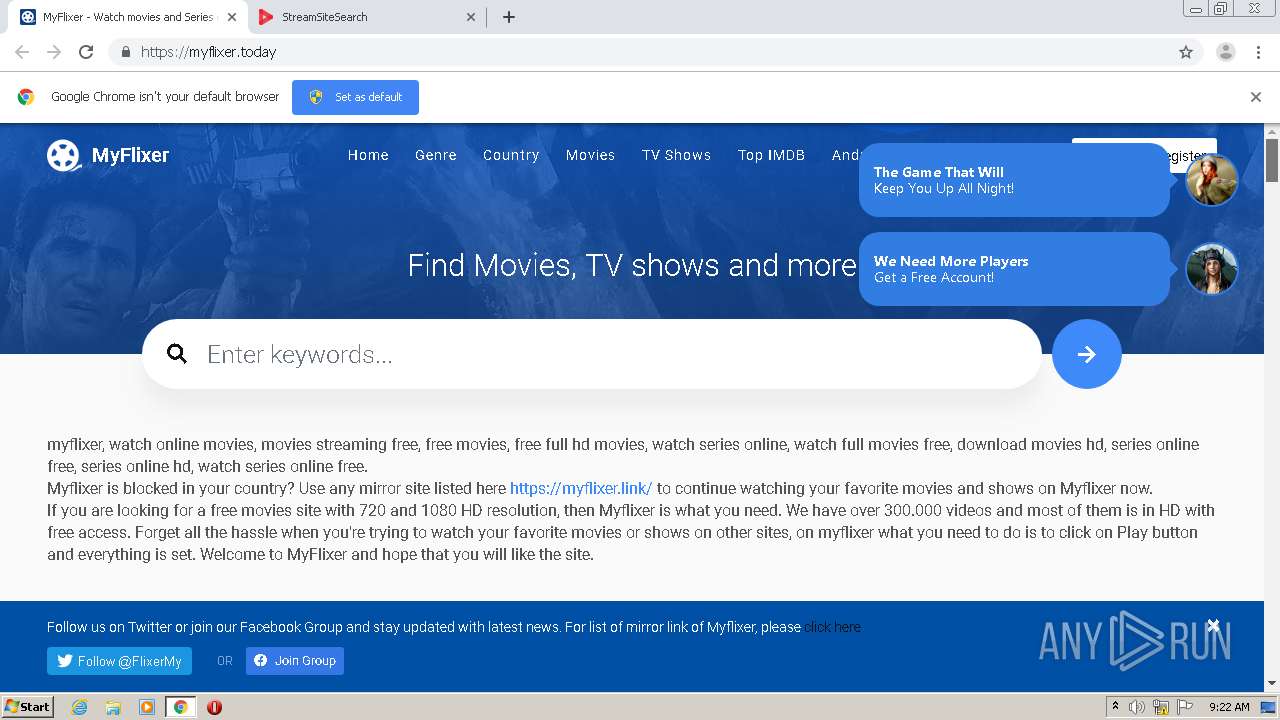Click the Action Center flag icon

[x=1185, y=707]
